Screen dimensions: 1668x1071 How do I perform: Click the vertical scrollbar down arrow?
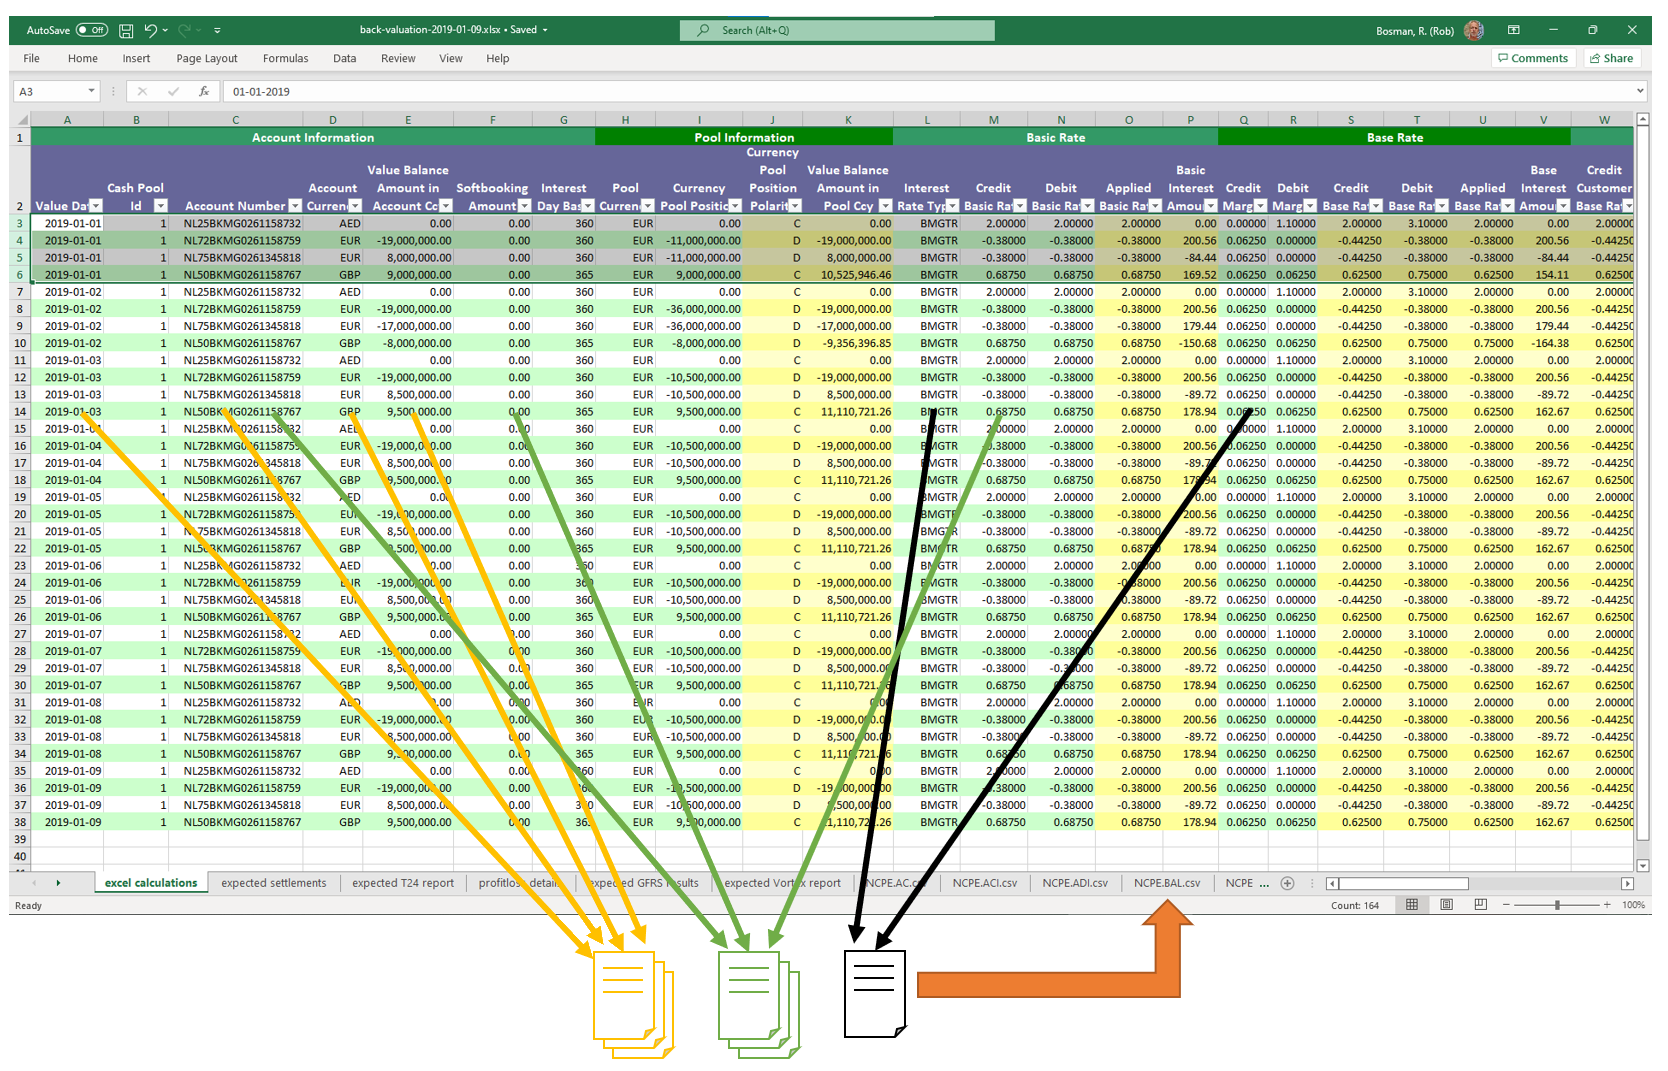[x=1642, y=866]
